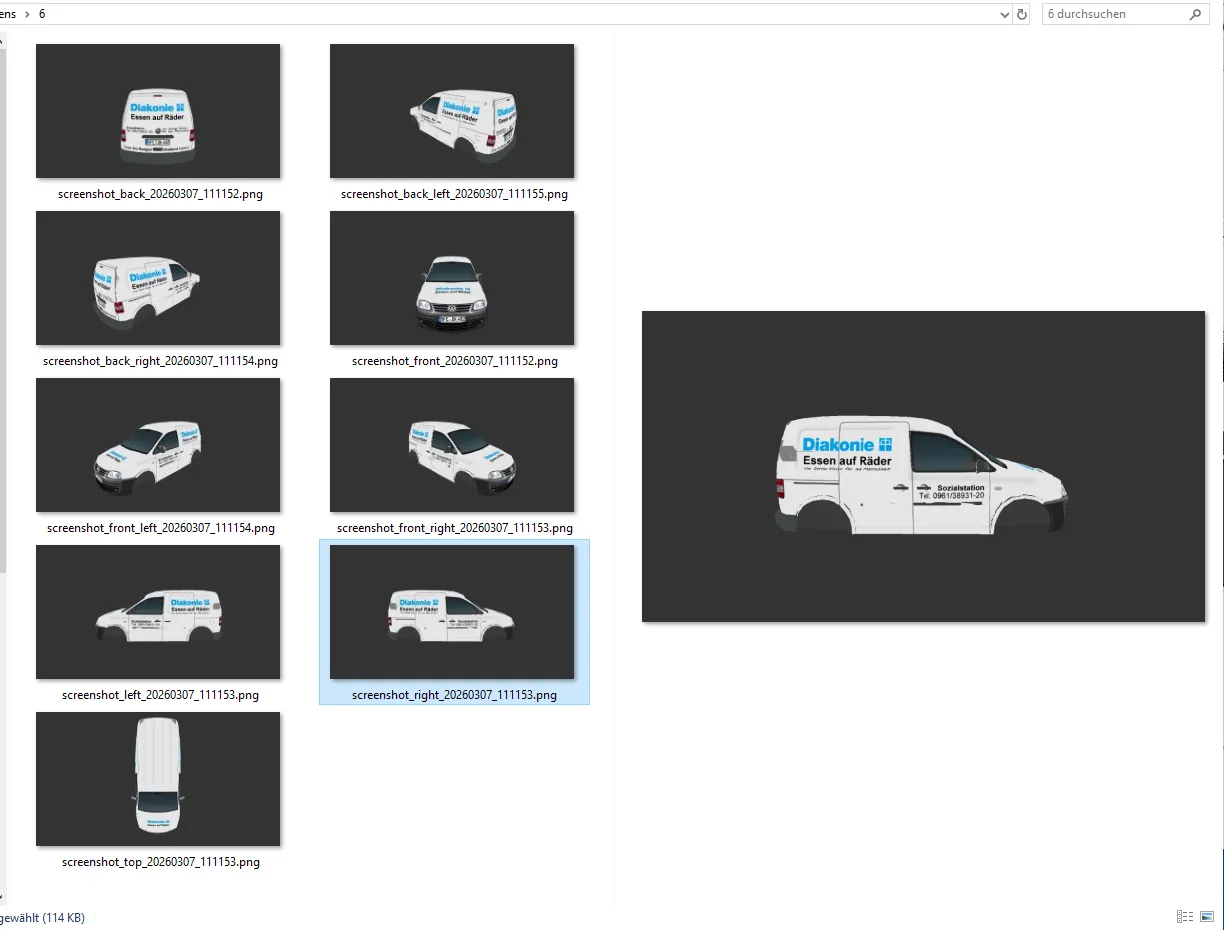This screenshot has width=1224, height=930.
Task: Select the back-right view van thumbnail
Action: (158, 278)
